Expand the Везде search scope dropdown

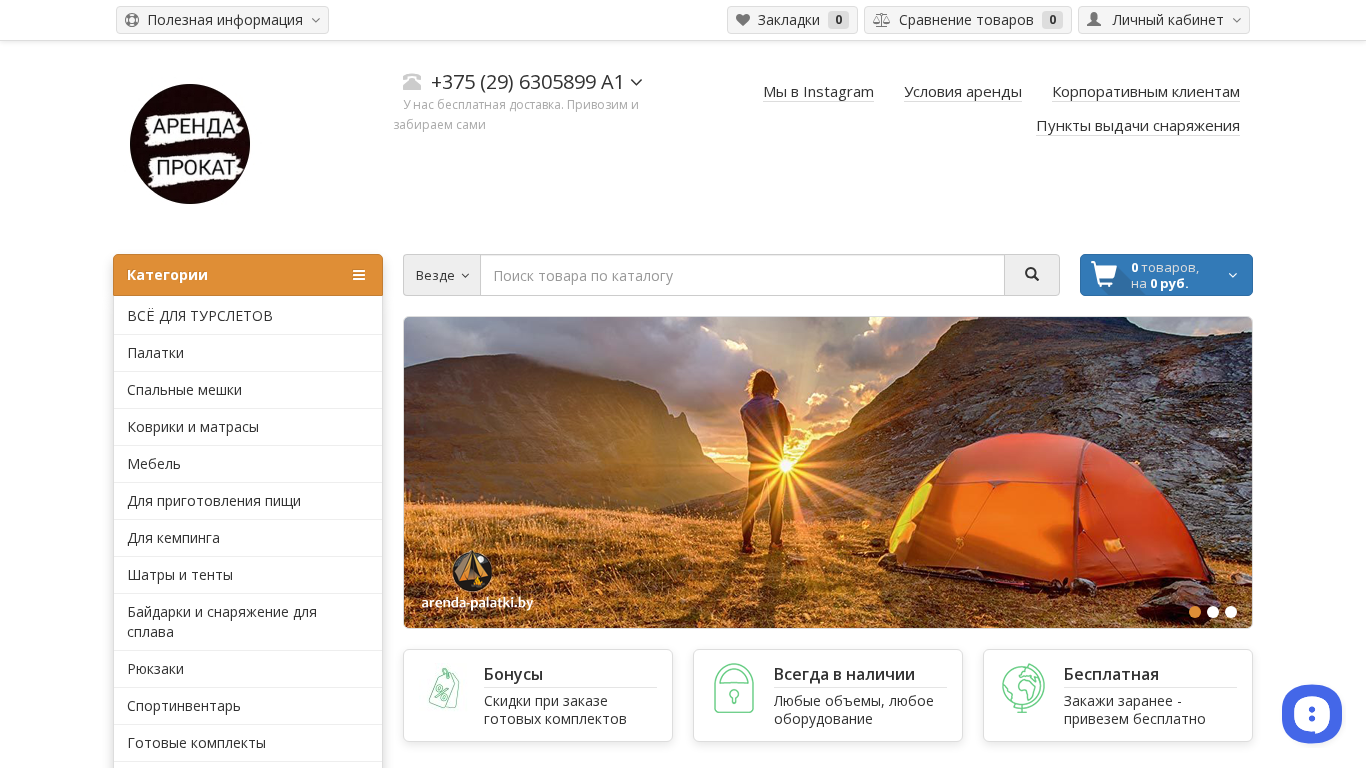click(x=442, y=275)
